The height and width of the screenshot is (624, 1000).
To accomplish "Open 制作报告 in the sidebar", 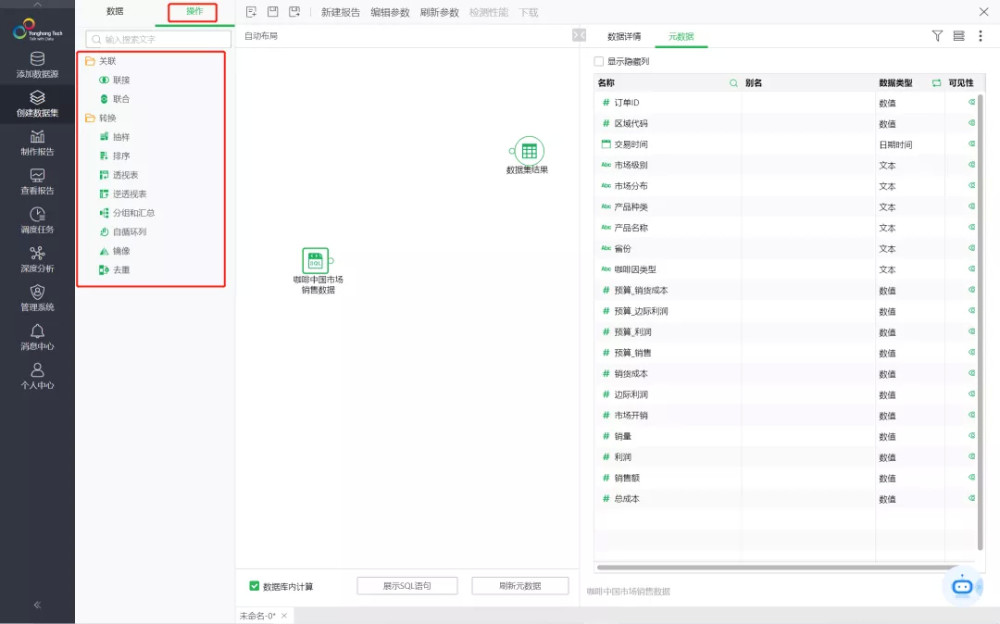I will 37,143.
